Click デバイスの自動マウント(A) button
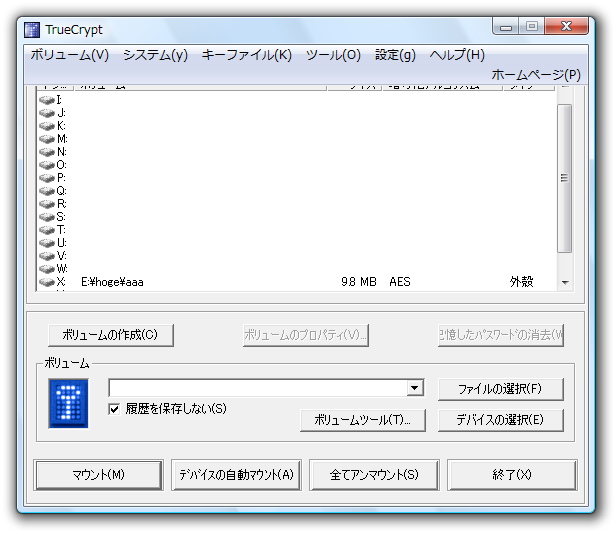 (236, 475)
